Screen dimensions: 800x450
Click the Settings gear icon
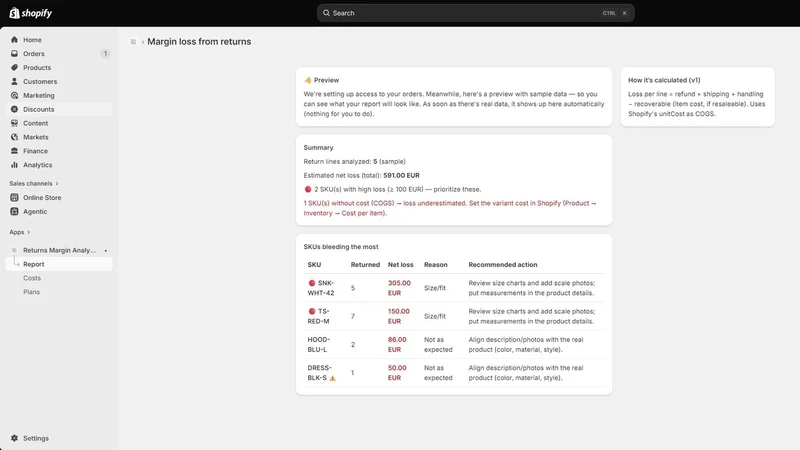(14, 438)
